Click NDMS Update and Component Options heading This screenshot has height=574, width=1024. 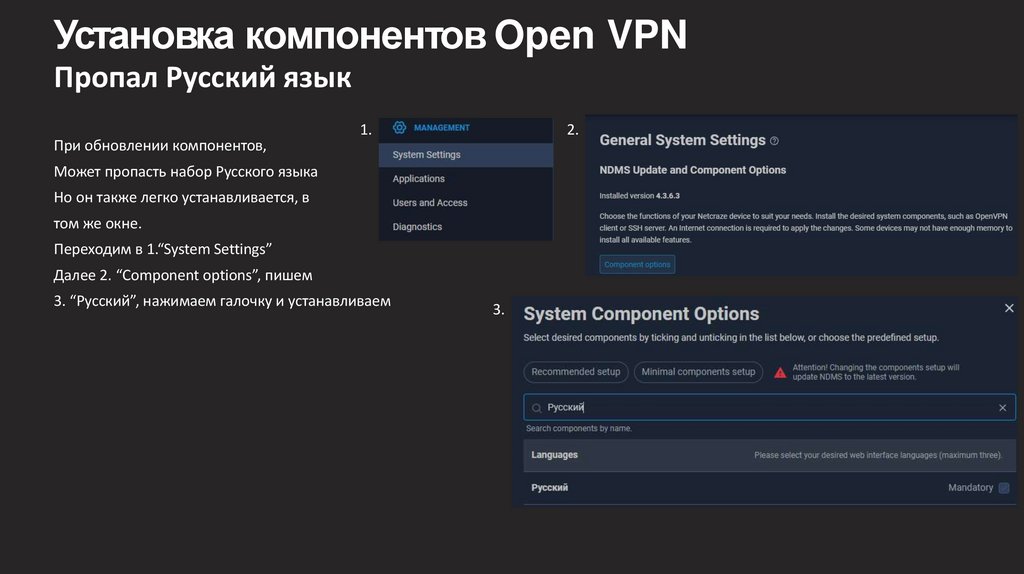point(692,170)
